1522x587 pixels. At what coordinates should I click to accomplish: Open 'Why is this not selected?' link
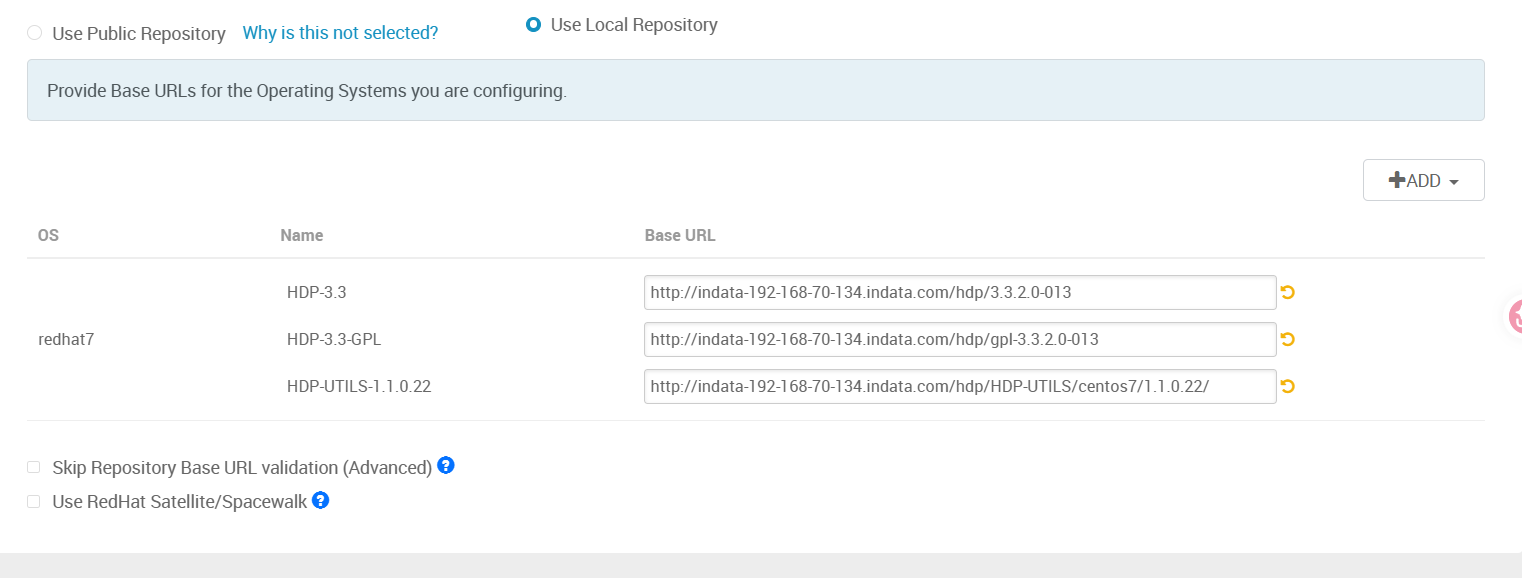(x=340, y=33)
